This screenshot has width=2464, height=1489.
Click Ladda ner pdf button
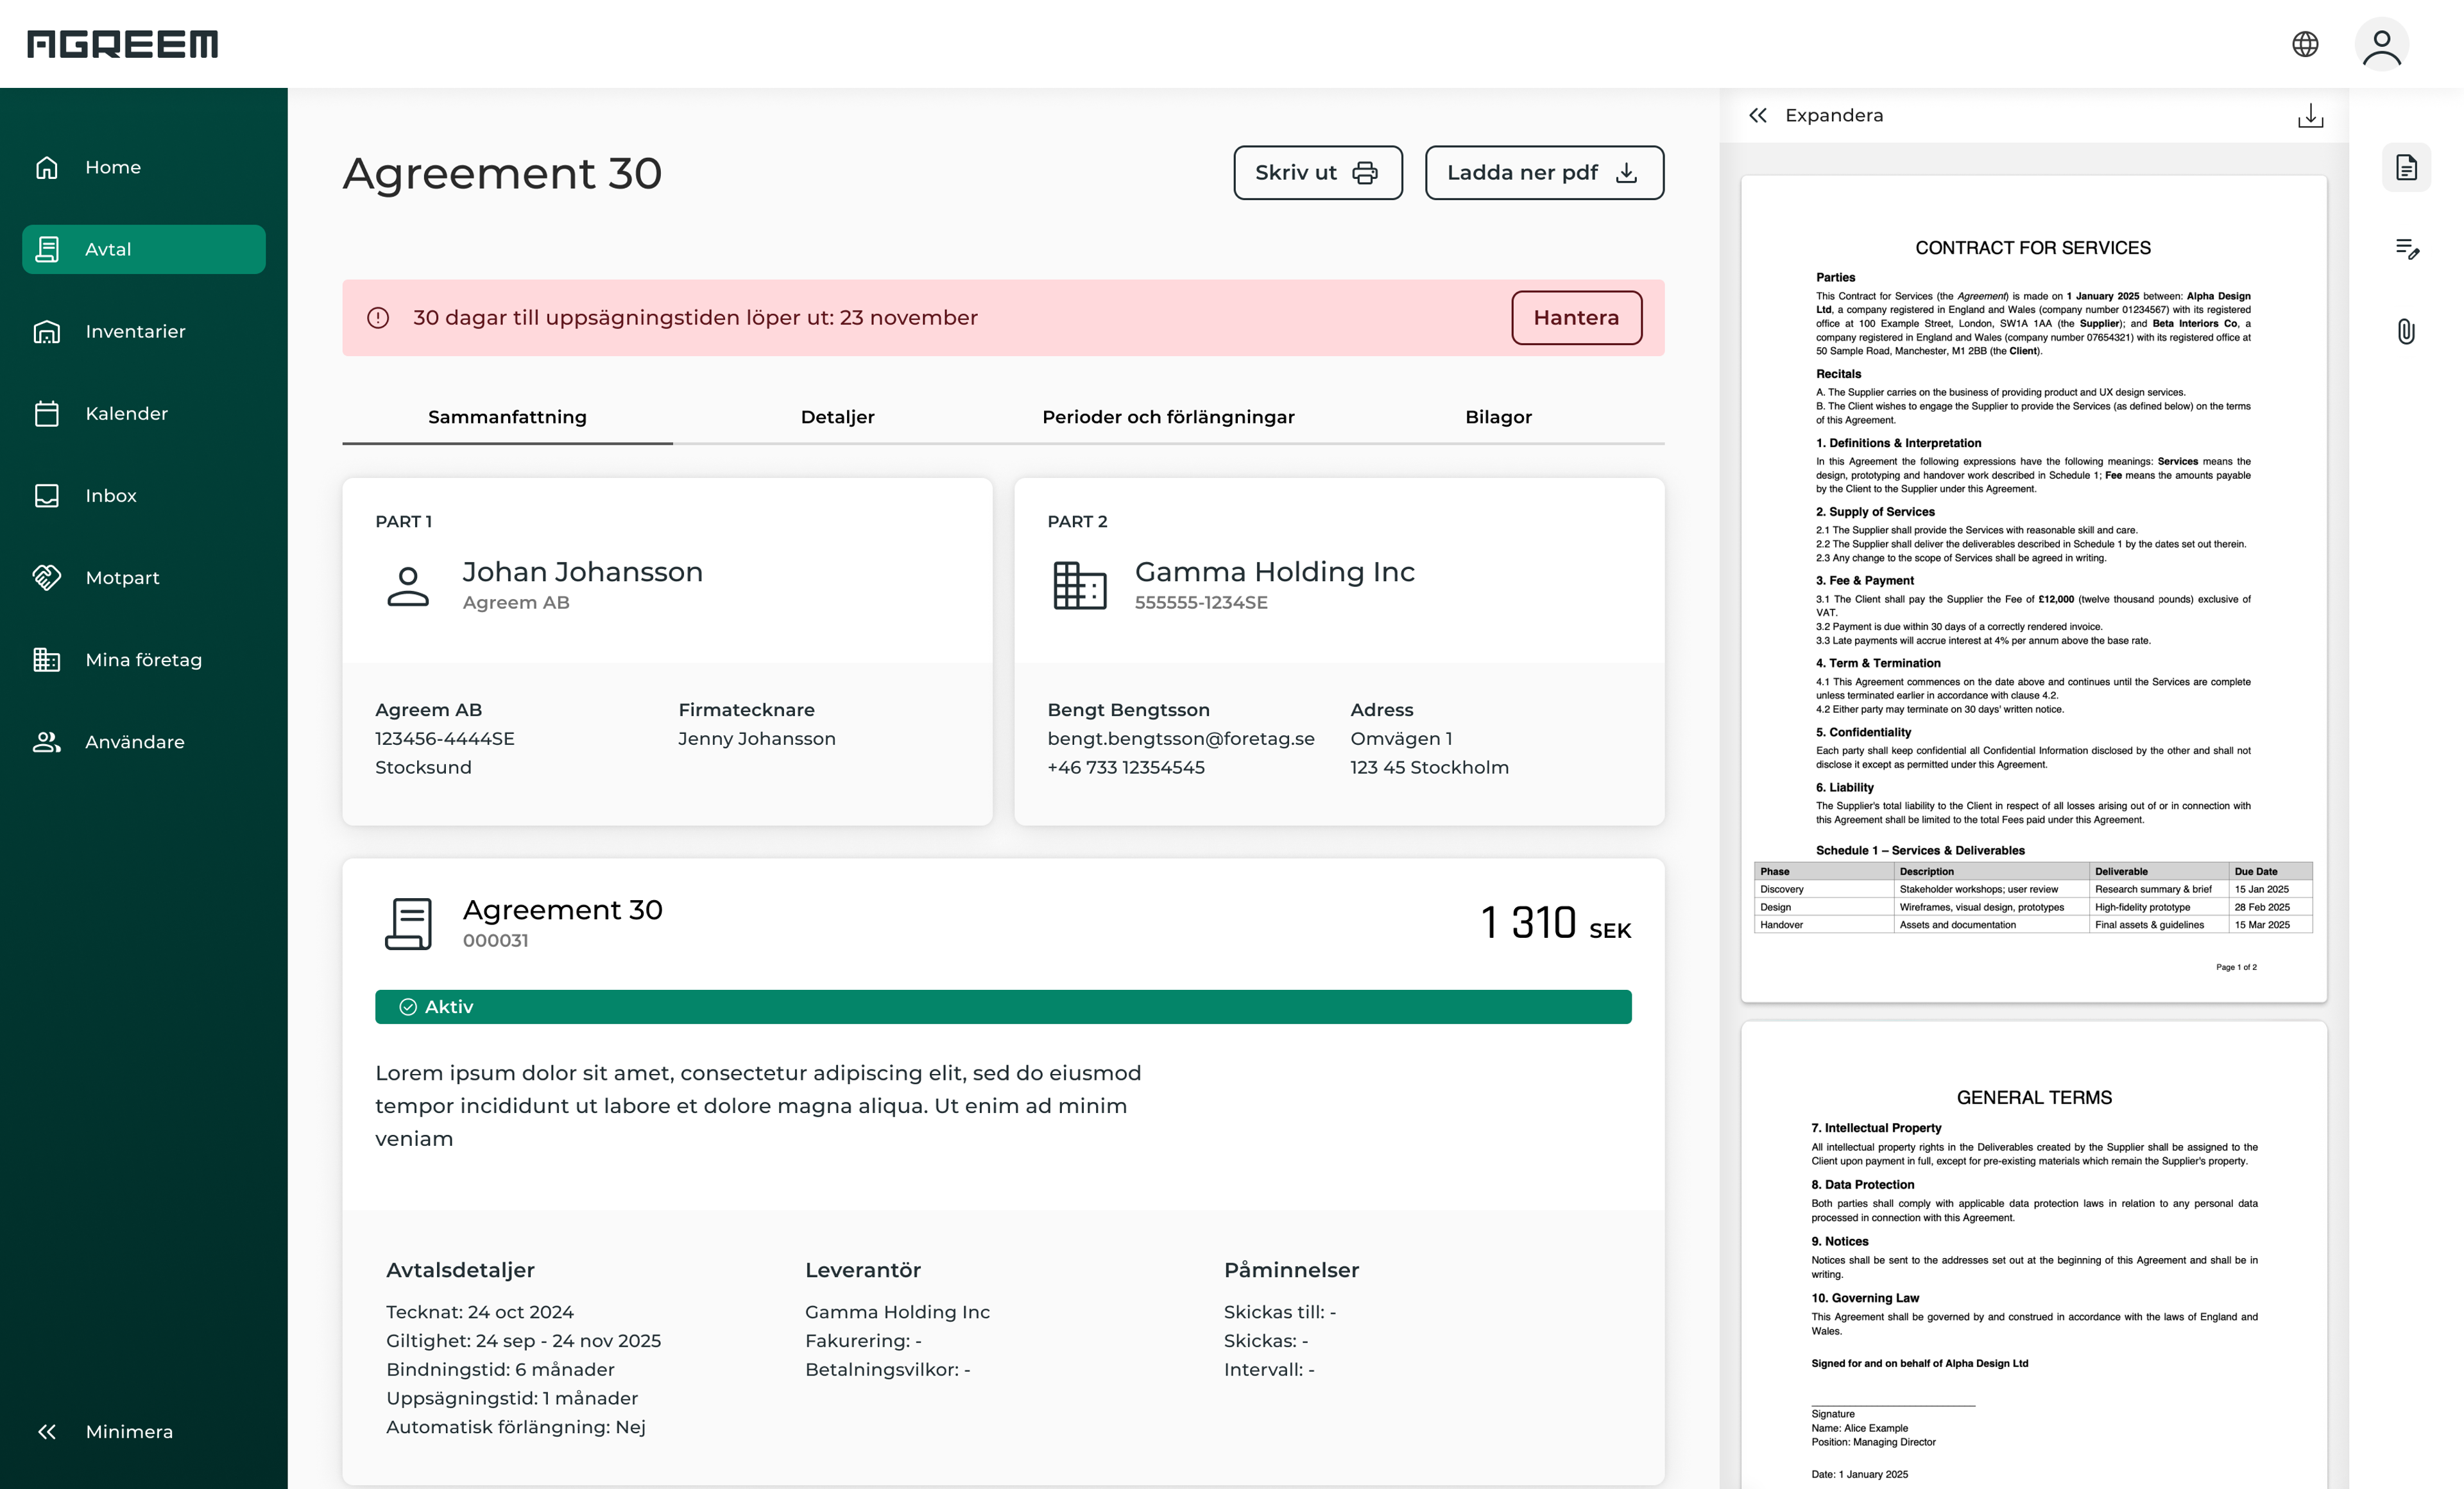click(1544, 173)
